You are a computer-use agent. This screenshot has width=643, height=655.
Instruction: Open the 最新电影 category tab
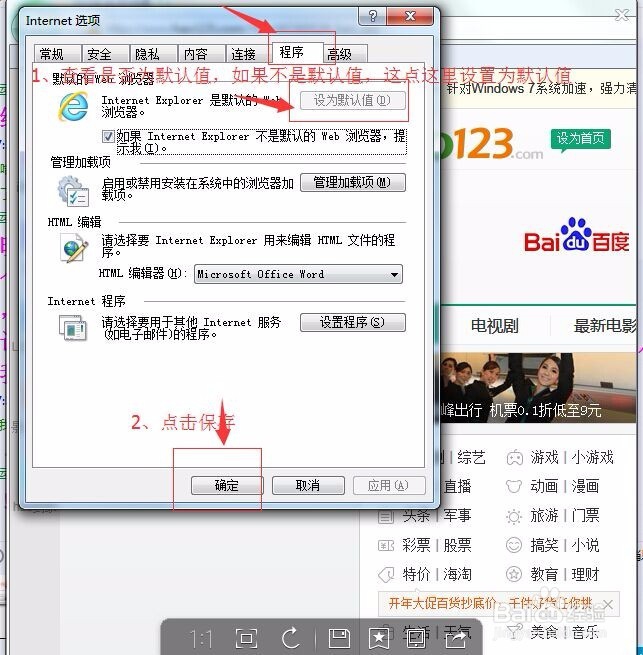[x=606, y=326]
